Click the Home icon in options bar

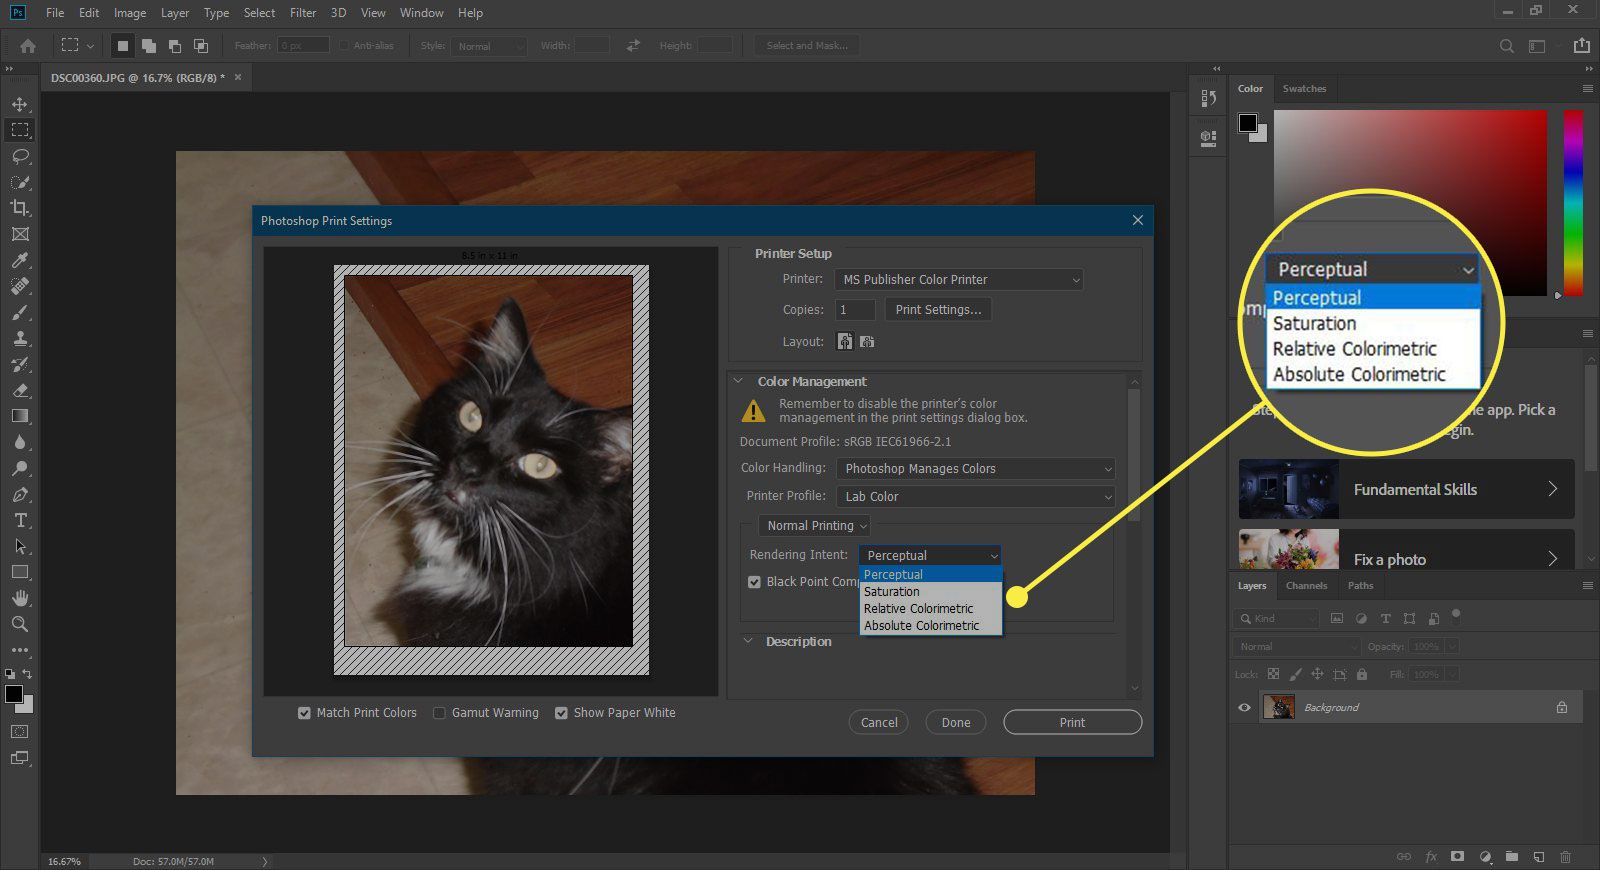click(x=28, y=46)
